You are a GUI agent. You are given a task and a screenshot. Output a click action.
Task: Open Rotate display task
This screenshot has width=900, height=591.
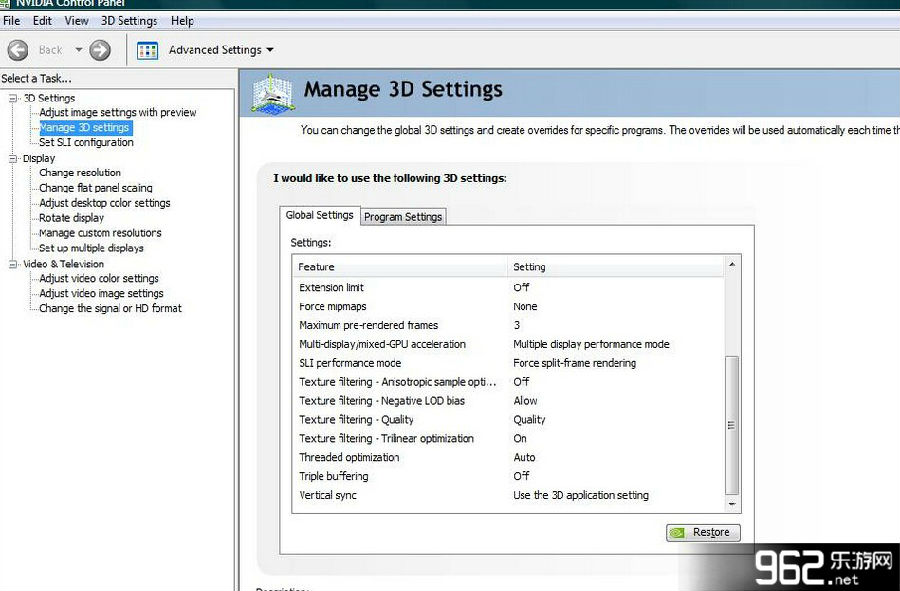(x=72, y=218)
